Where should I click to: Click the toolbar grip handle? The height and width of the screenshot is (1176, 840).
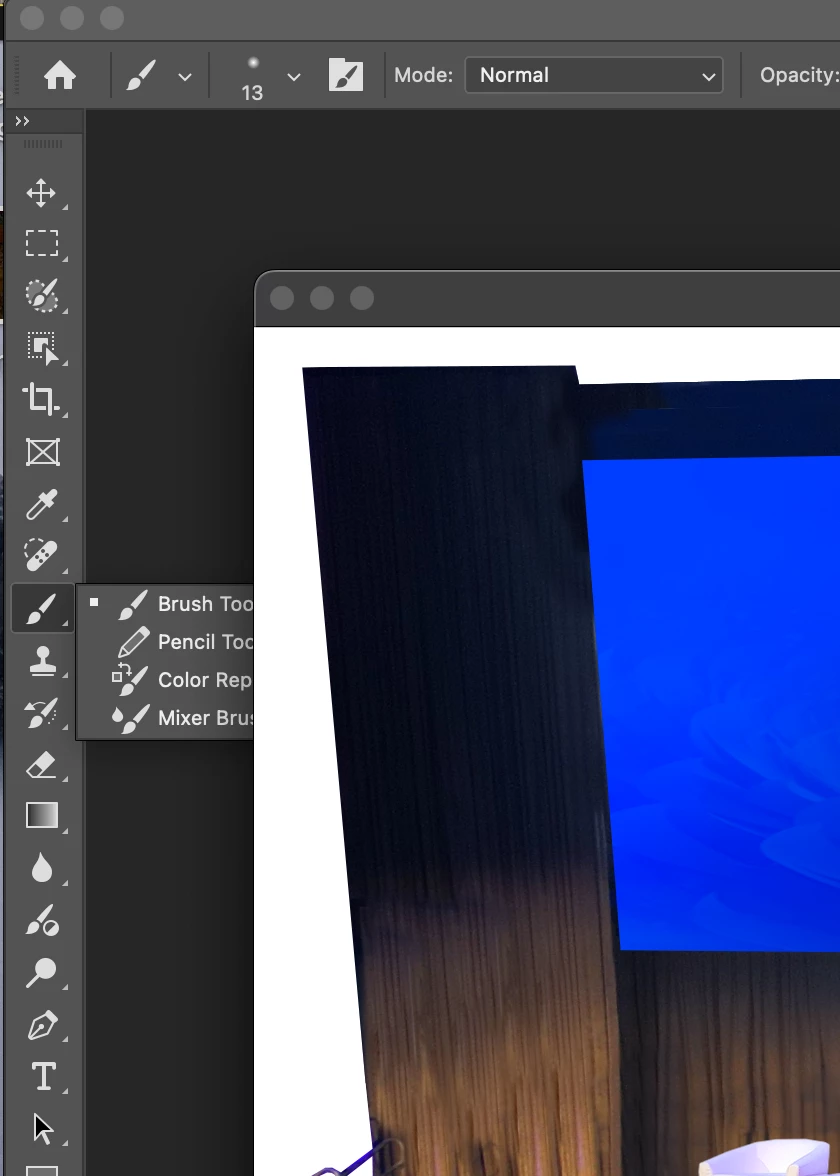click(44, 143)
